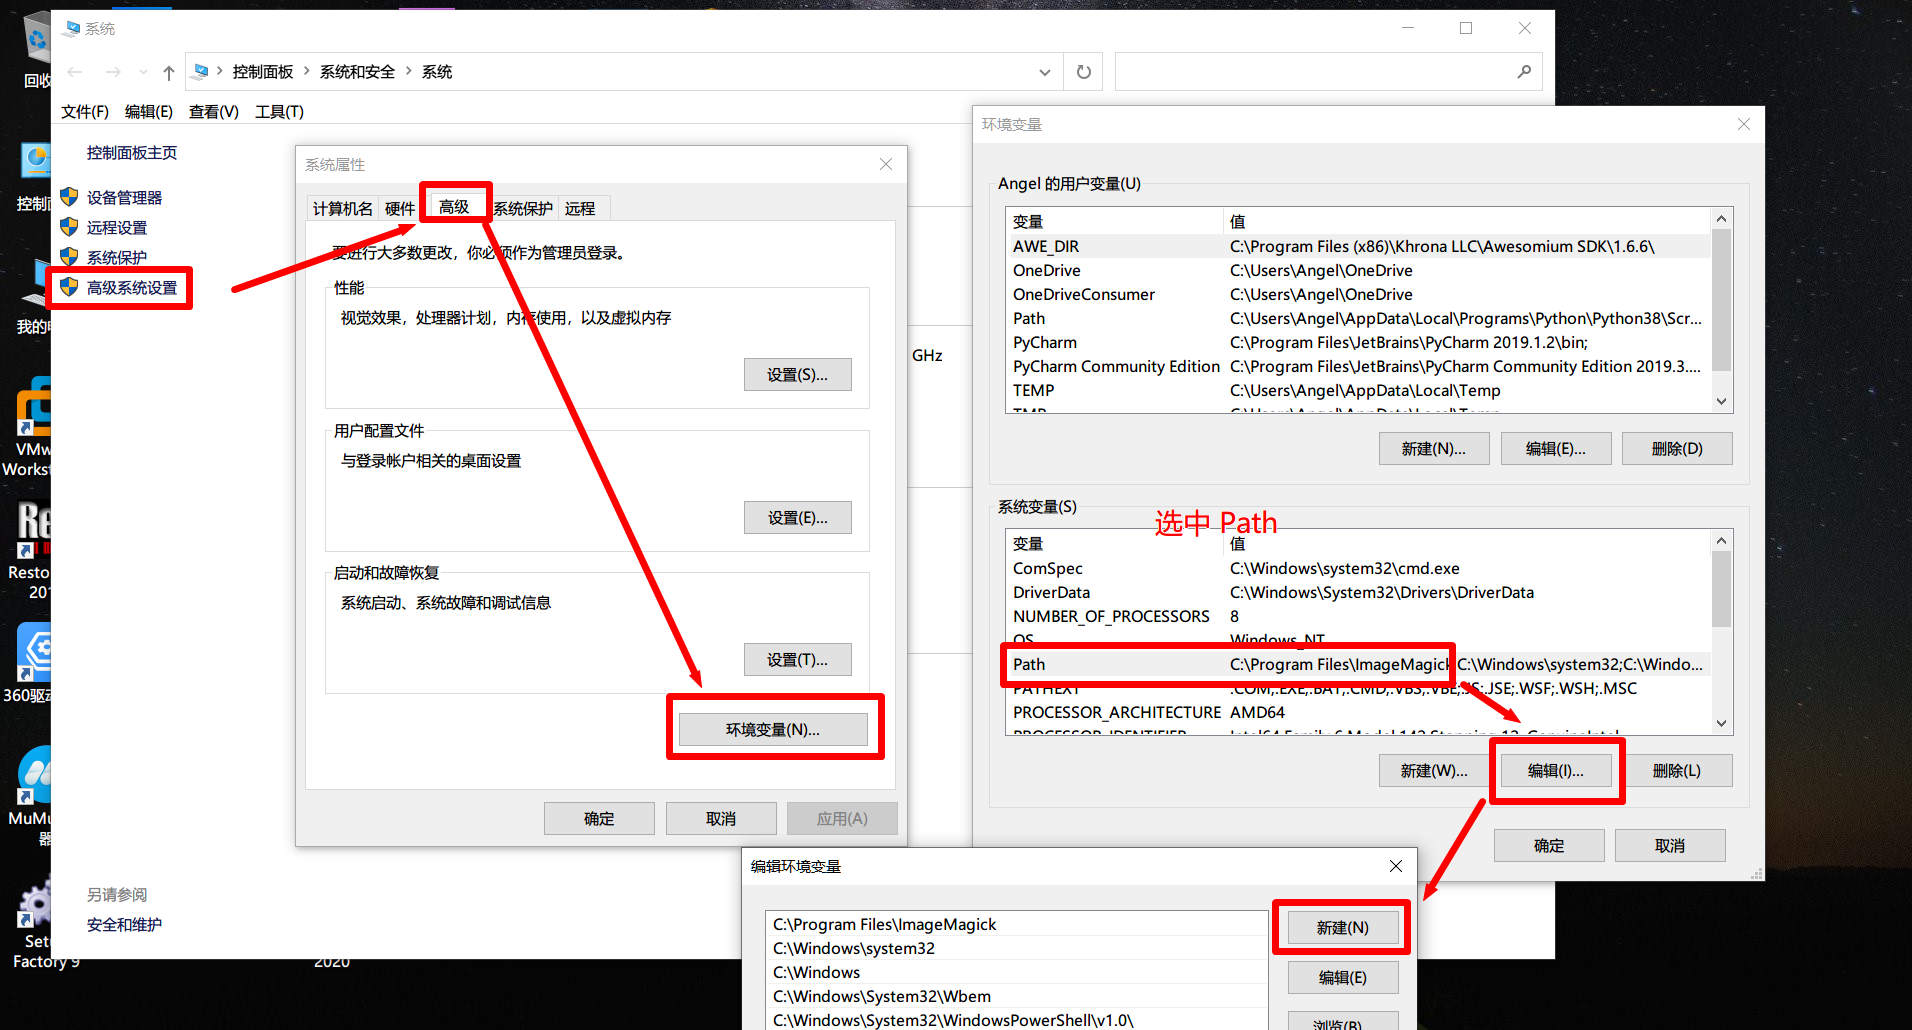
Task: Click 变量 column header in user variables
Action: coord(1115,222)
